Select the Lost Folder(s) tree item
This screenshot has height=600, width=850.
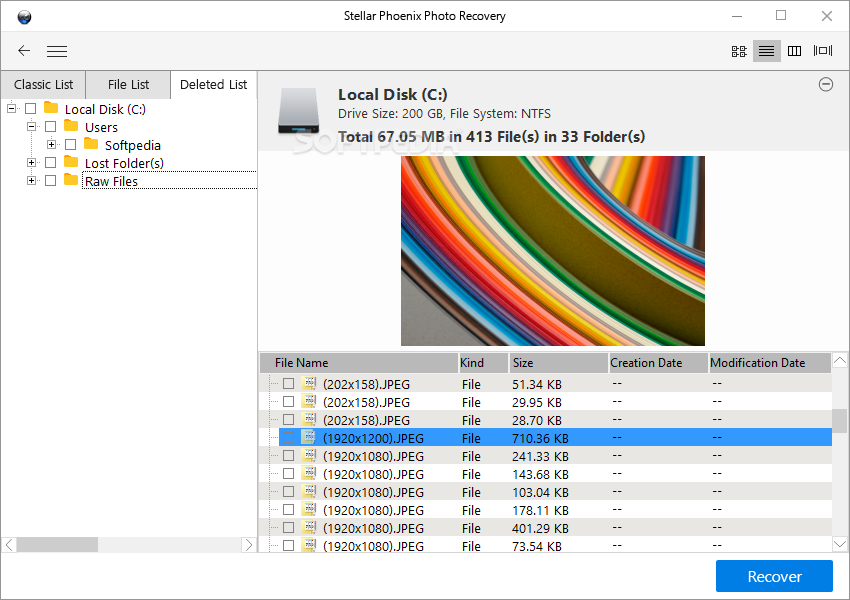tap(124, 163)
